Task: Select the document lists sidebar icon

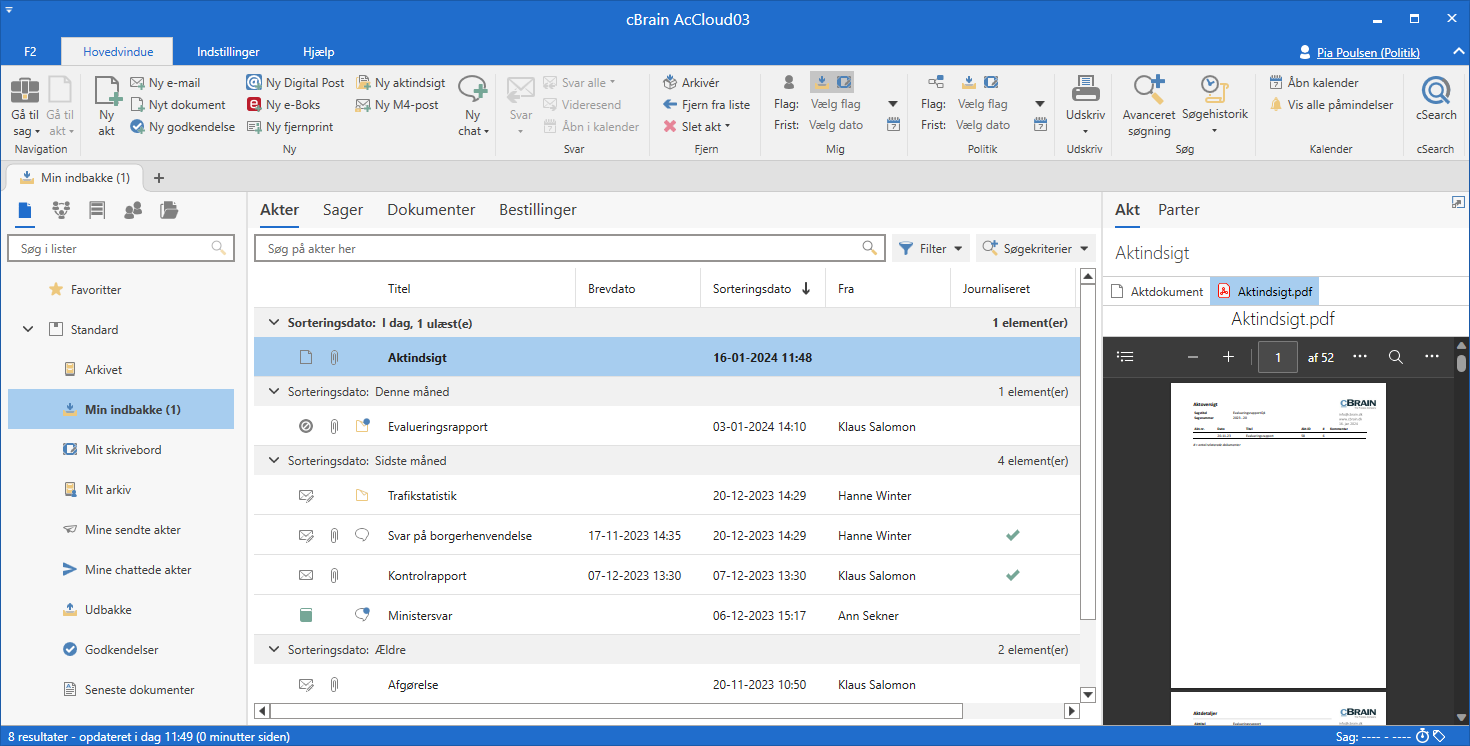Action: pyautogui.click(x=25, y=210)
